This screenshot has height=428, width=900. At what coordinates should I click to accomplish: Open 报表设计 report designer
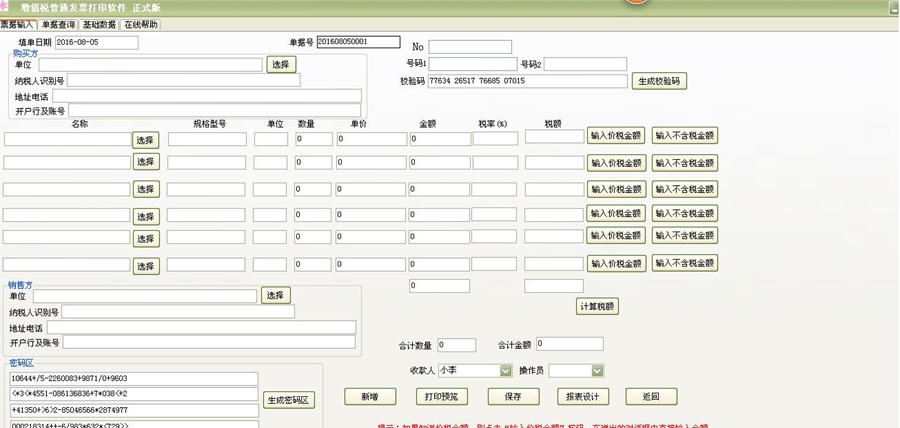pos(583,397)
